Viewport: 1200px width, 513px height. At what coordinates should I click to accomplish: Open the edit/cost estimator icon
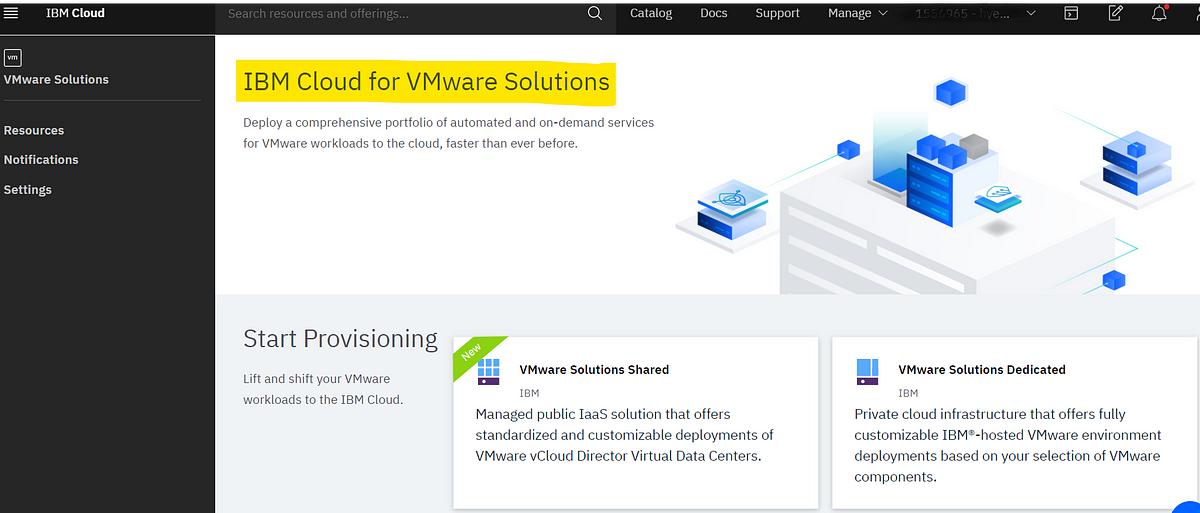[x=1116, y=14]
